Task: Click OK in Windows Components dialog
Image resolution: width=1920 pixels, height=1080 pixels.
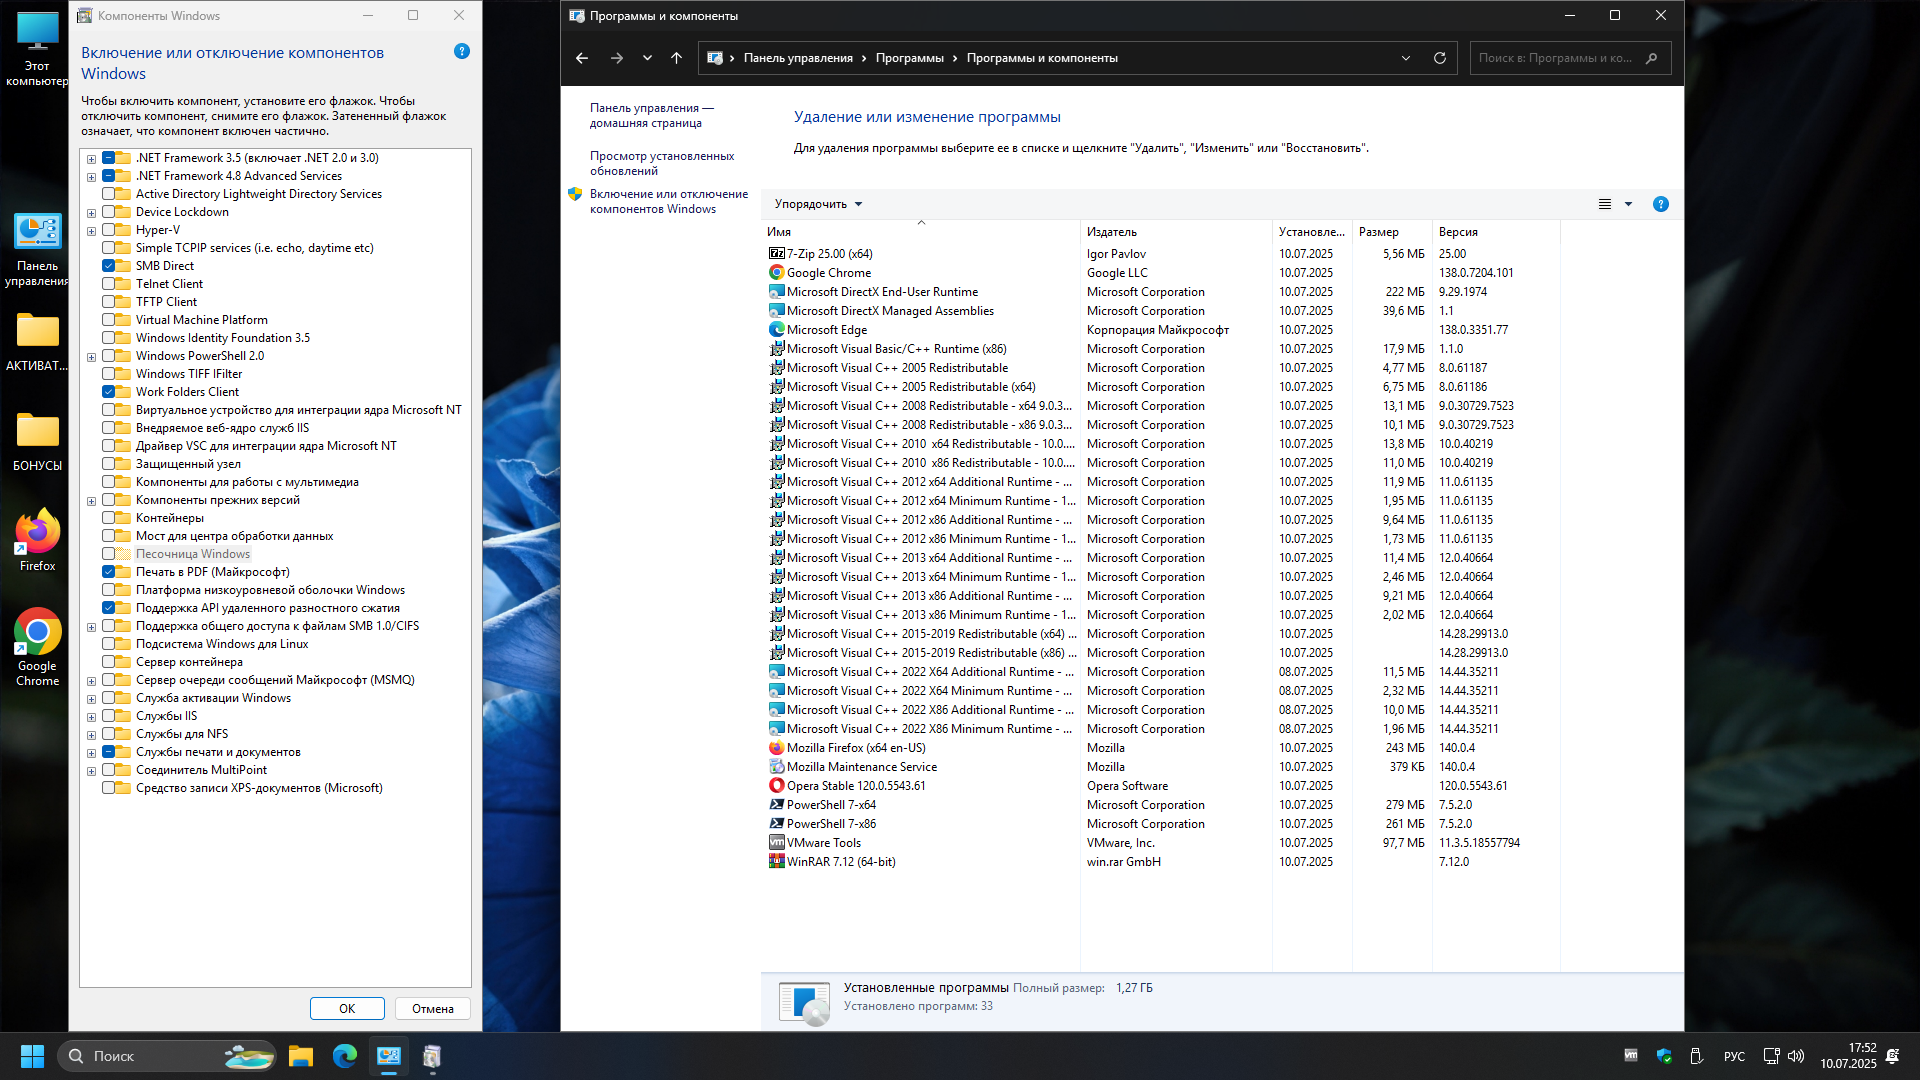Action: coord(347,1008)
